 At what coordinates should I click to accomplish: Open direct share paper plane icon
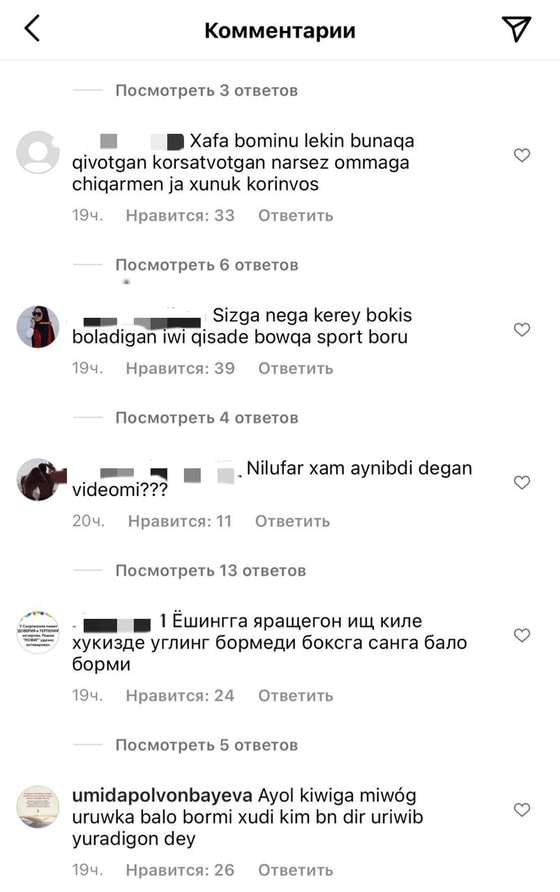pyautogui.click(x=516, y=28)
